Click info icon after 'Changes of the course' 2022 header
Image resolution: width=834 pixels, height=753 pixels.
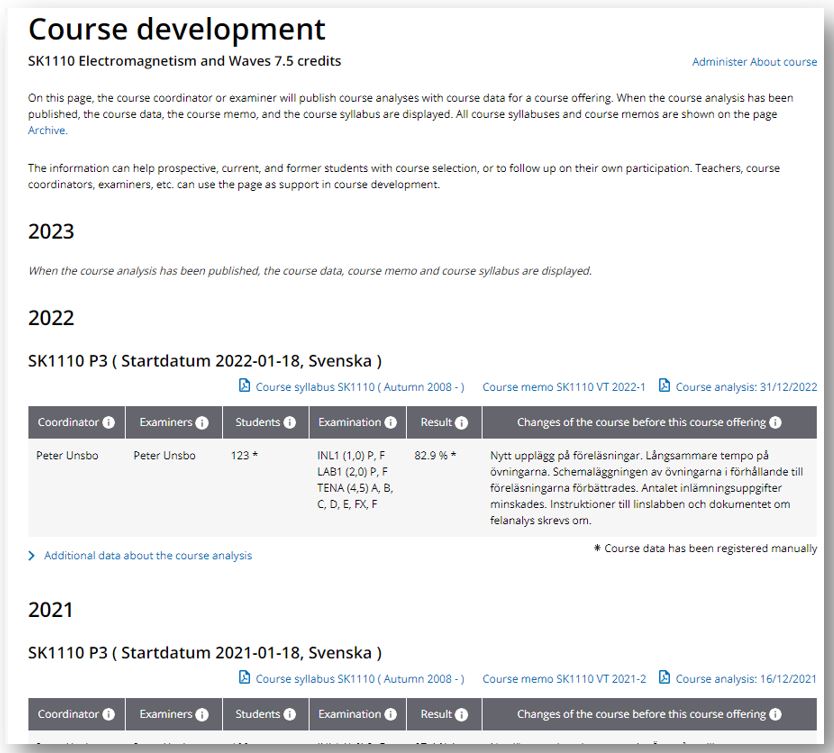(775, 423)
